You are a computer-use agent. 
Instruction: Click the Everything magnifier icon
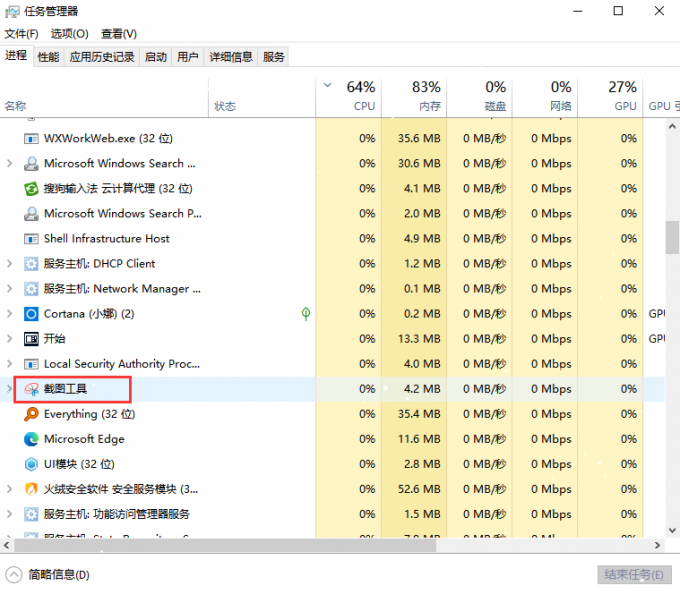[x=31, y=414]
